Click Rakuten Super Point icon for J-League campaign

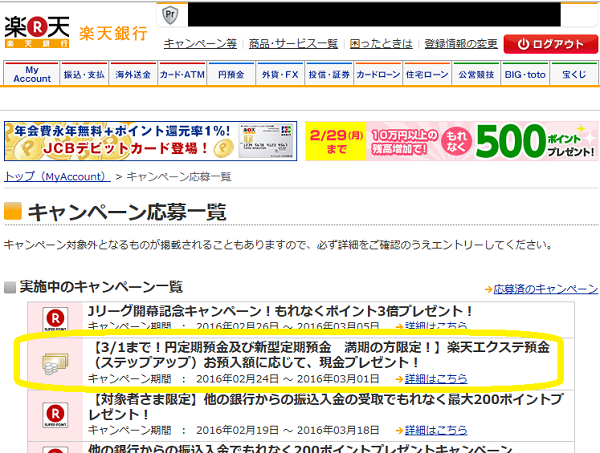tap(55, 319)
